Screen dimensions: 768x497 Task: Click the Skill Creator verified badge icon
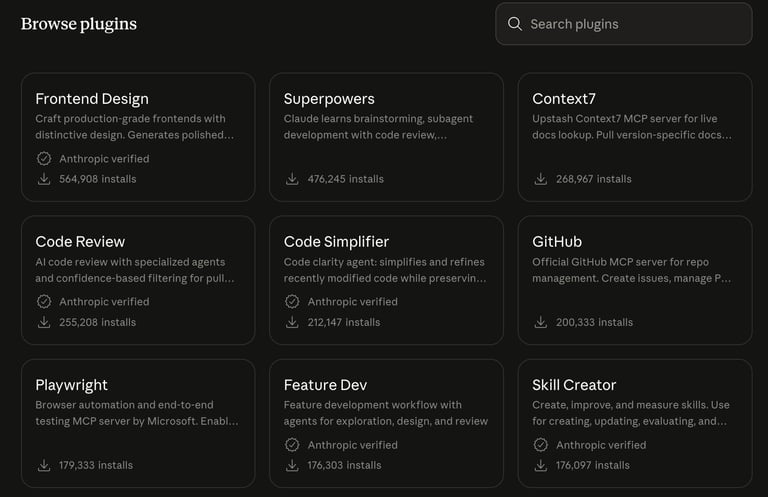click(x=541, y=445)
